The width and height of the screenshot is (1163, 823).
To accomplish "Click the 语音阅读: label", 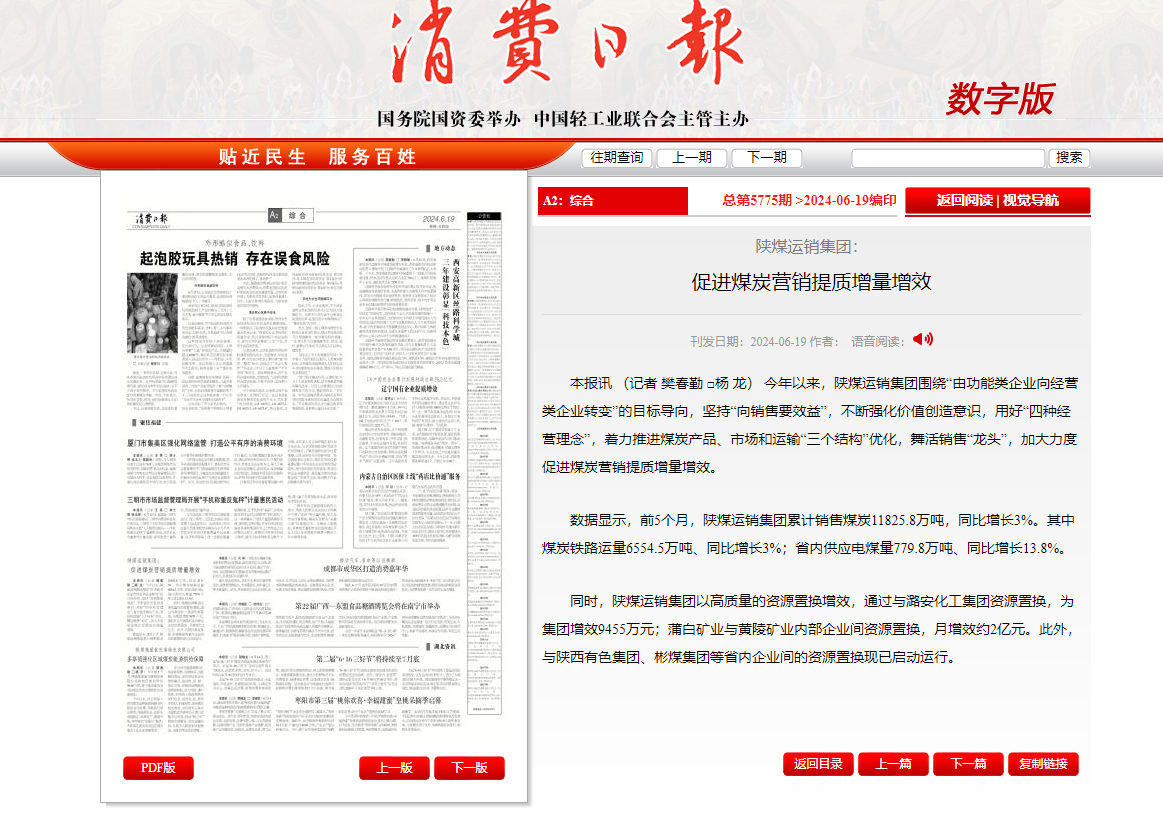I will pyautogui.click(x=877, y=342).
